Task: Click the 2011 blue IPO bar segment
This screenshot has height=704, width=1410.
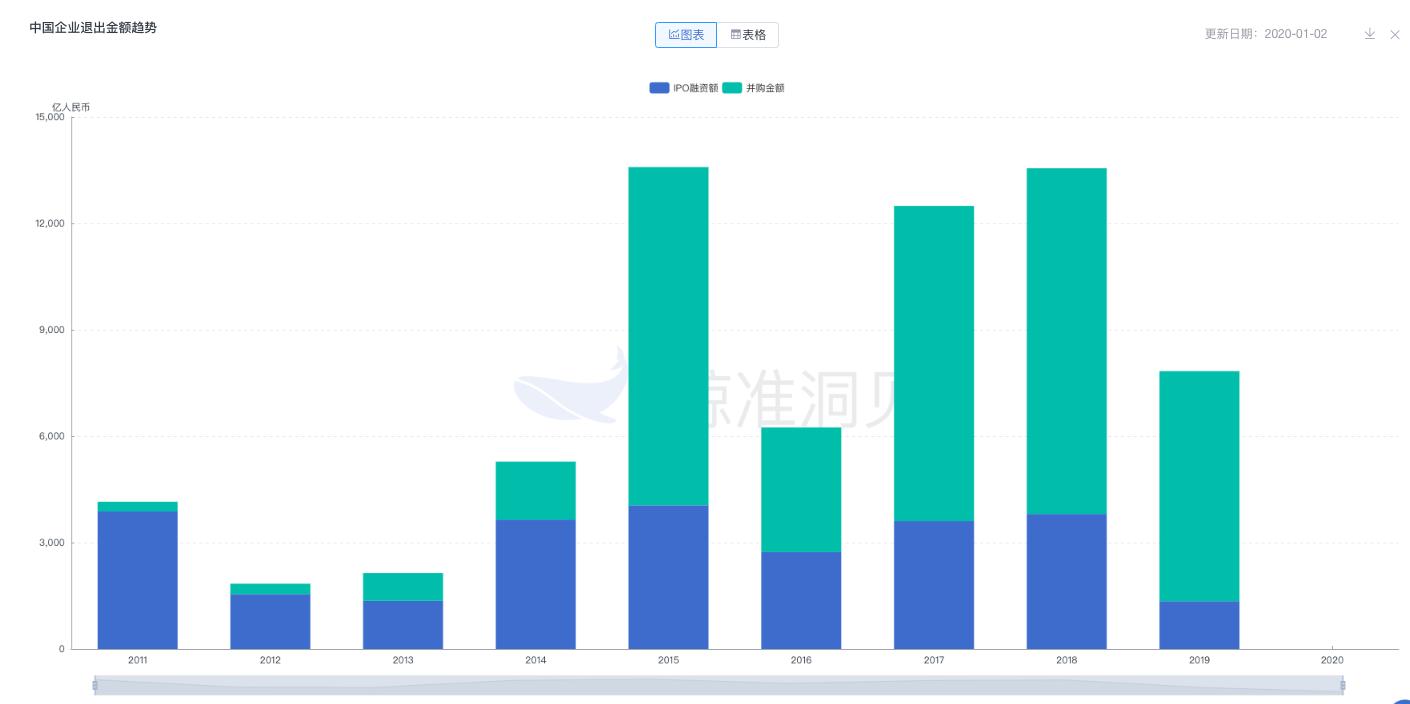Action: point(138,580)
